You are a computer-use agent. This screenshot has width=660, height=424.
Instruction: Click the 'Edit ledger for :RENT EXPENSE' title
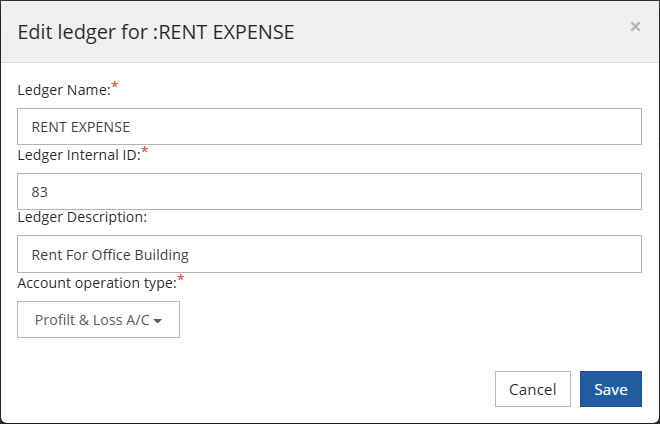click(156, 32)
